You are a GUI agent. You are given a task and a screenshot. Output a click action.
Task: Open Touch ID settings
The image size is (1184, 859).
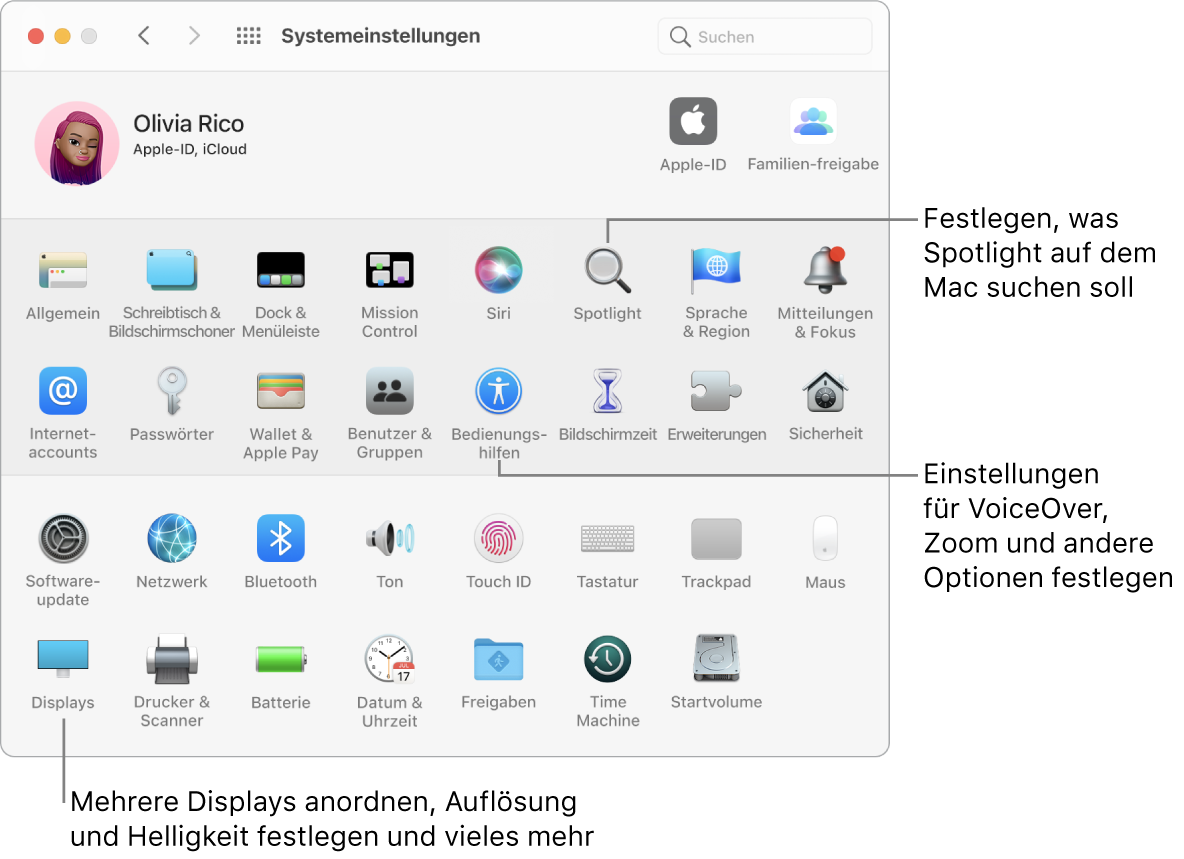[498, 538]
